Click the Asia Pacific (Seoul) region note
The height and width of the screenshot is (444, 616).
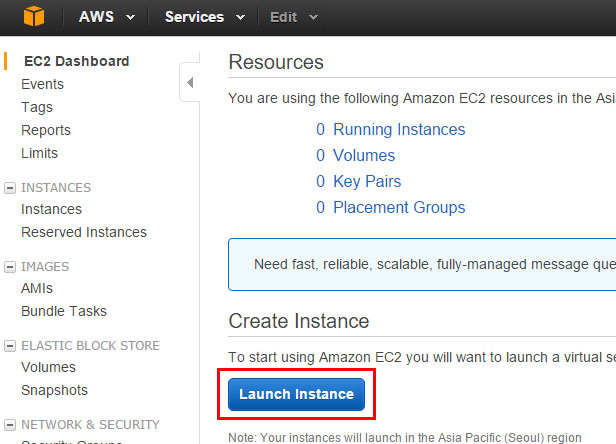(405, 437)
